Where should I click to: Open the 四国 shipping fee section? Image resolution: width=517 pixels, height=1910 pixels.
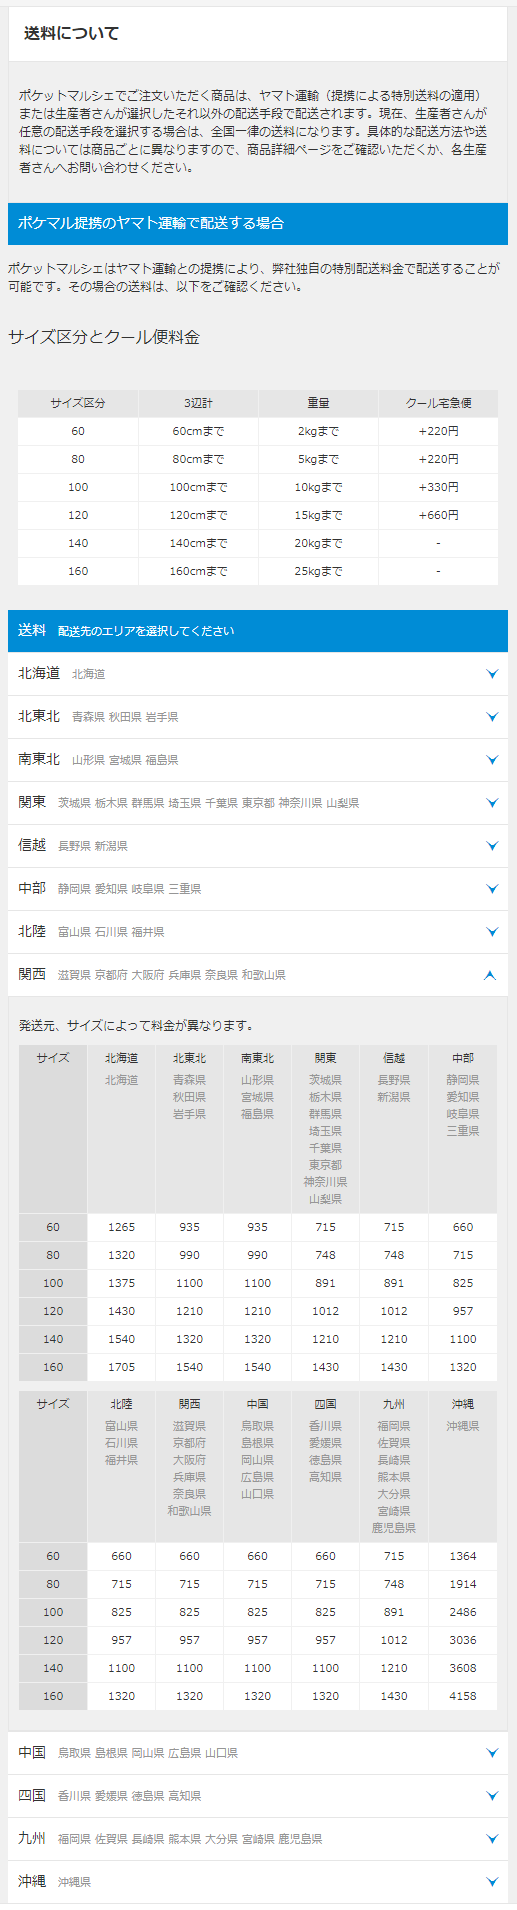[258, 1796]
